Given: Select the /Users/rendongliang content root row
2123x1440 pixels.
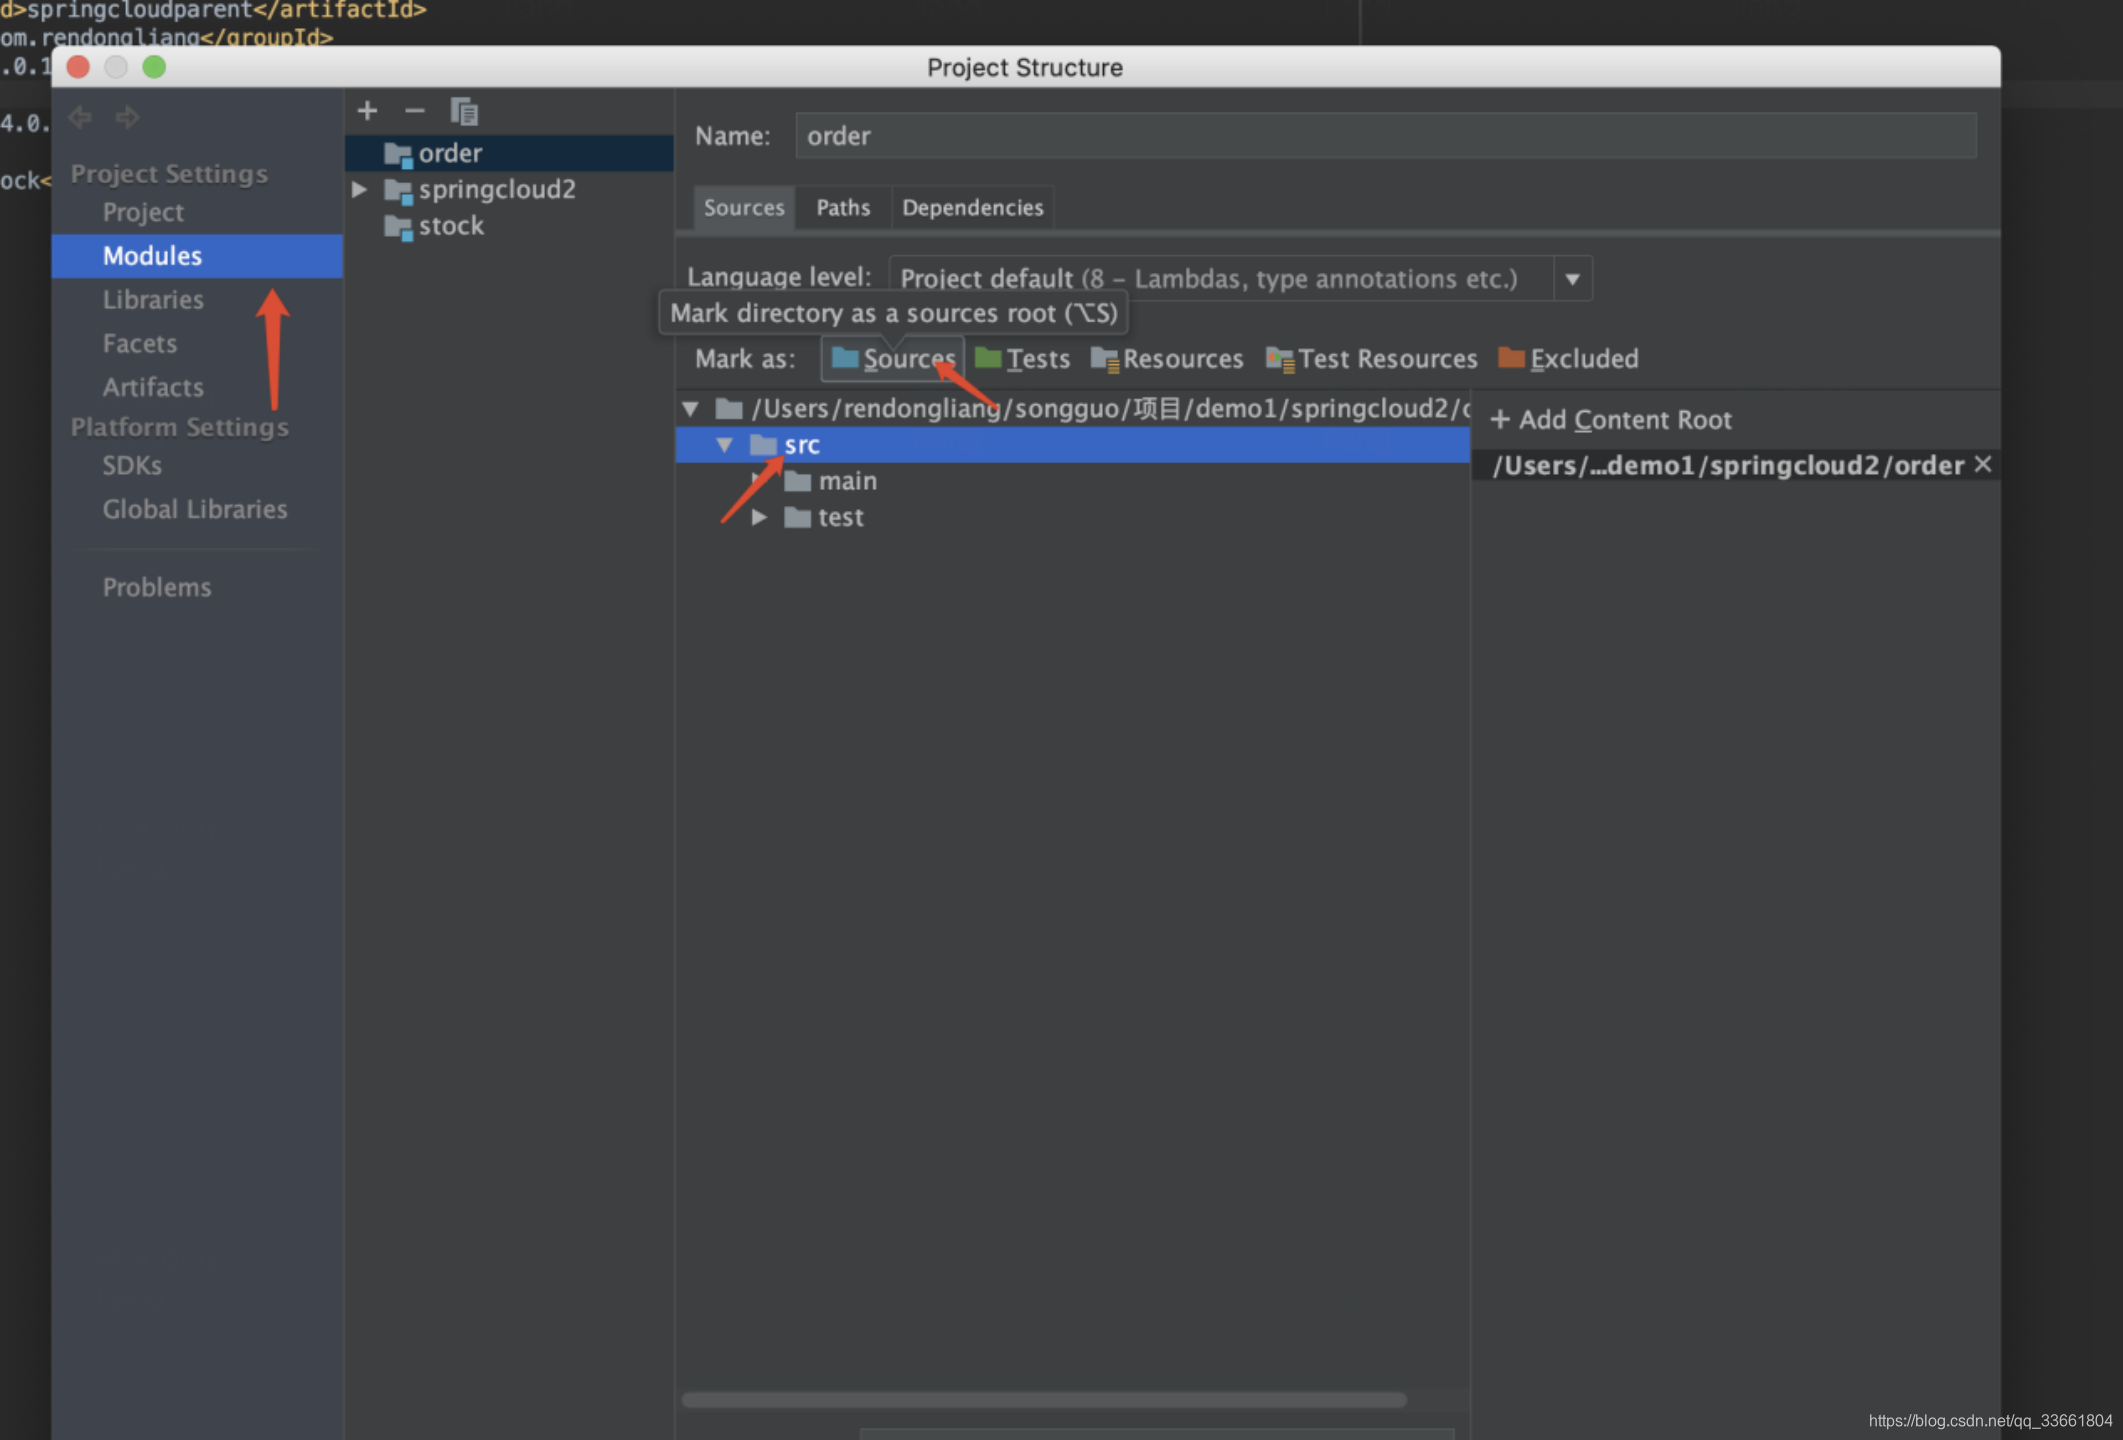Looking at the screenshot, I should point(1072,409).
